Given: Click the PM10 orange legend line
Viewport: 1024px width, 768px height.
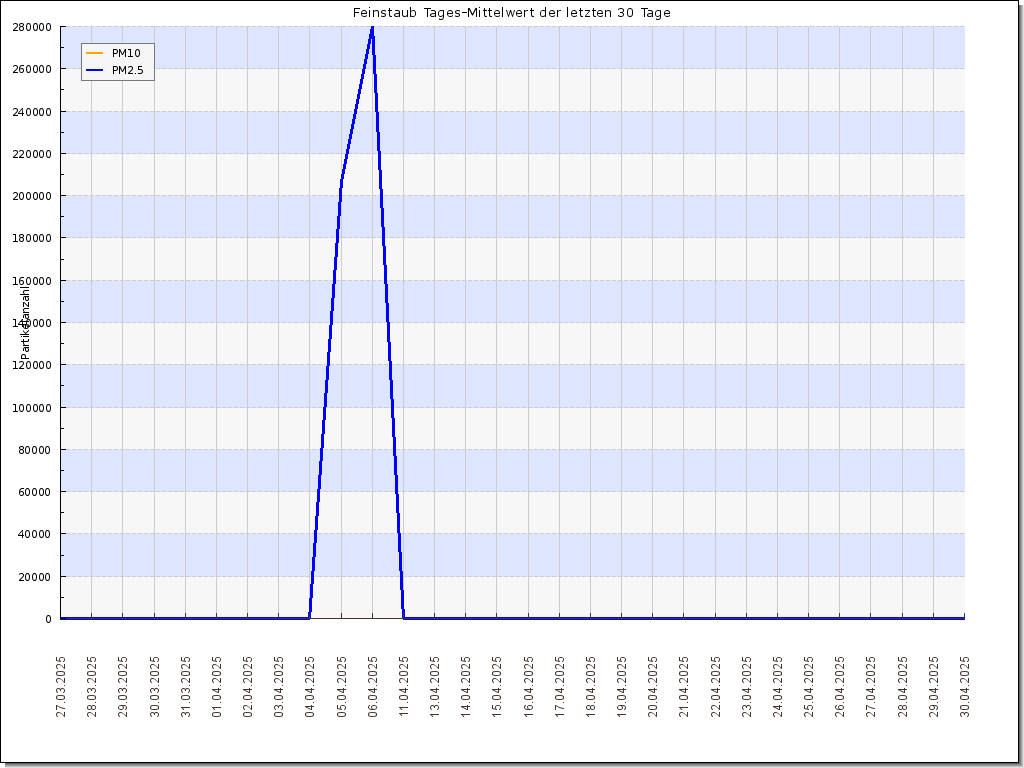Looking at the screenshot, I should pos(95,53).
